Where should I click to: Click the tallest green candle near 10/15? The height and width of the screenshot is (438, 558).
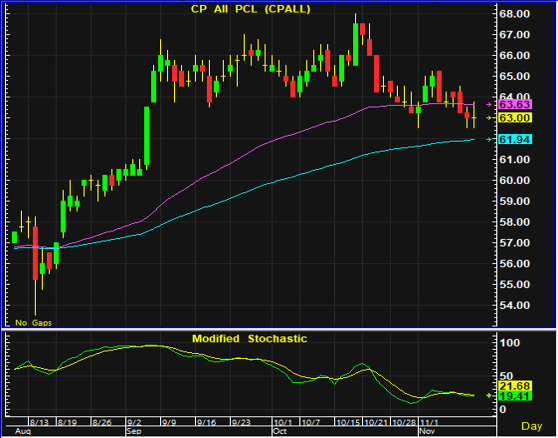[355, 44]
